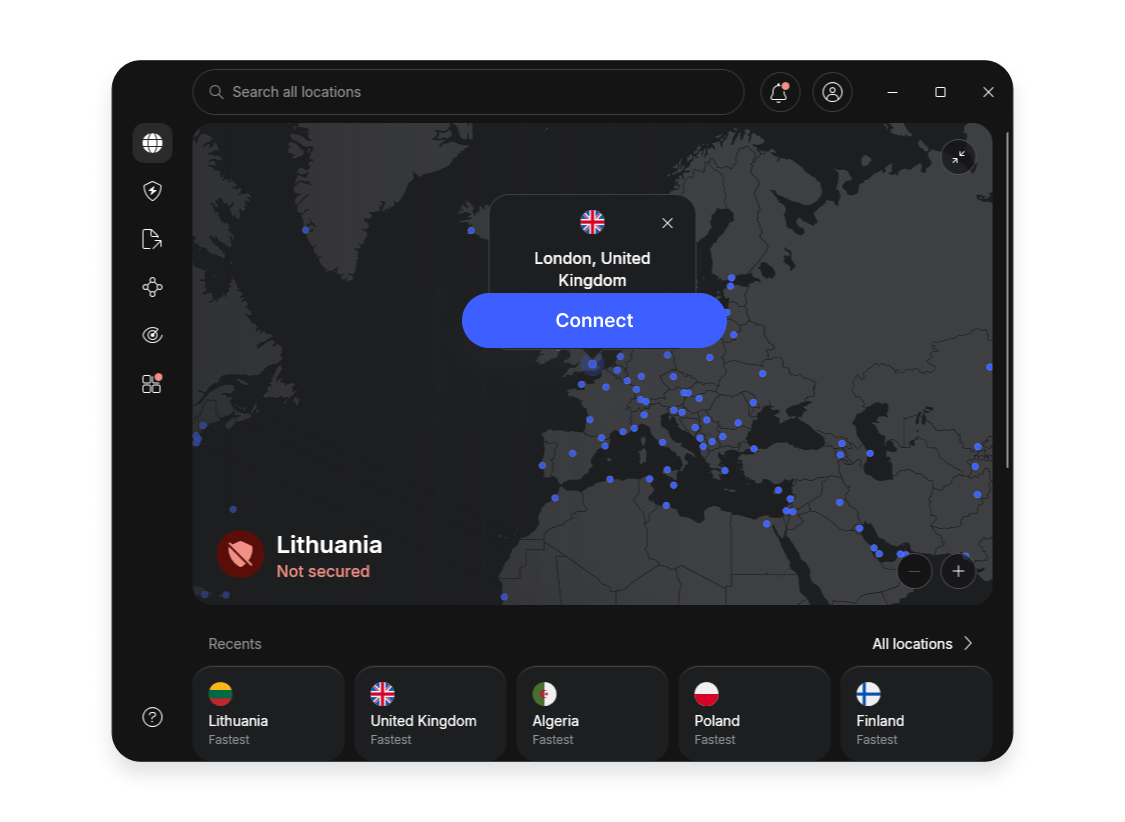Screen dimensions: 1125x822
Task: Click the UK flag in the London popup
Action: (593, 222)
